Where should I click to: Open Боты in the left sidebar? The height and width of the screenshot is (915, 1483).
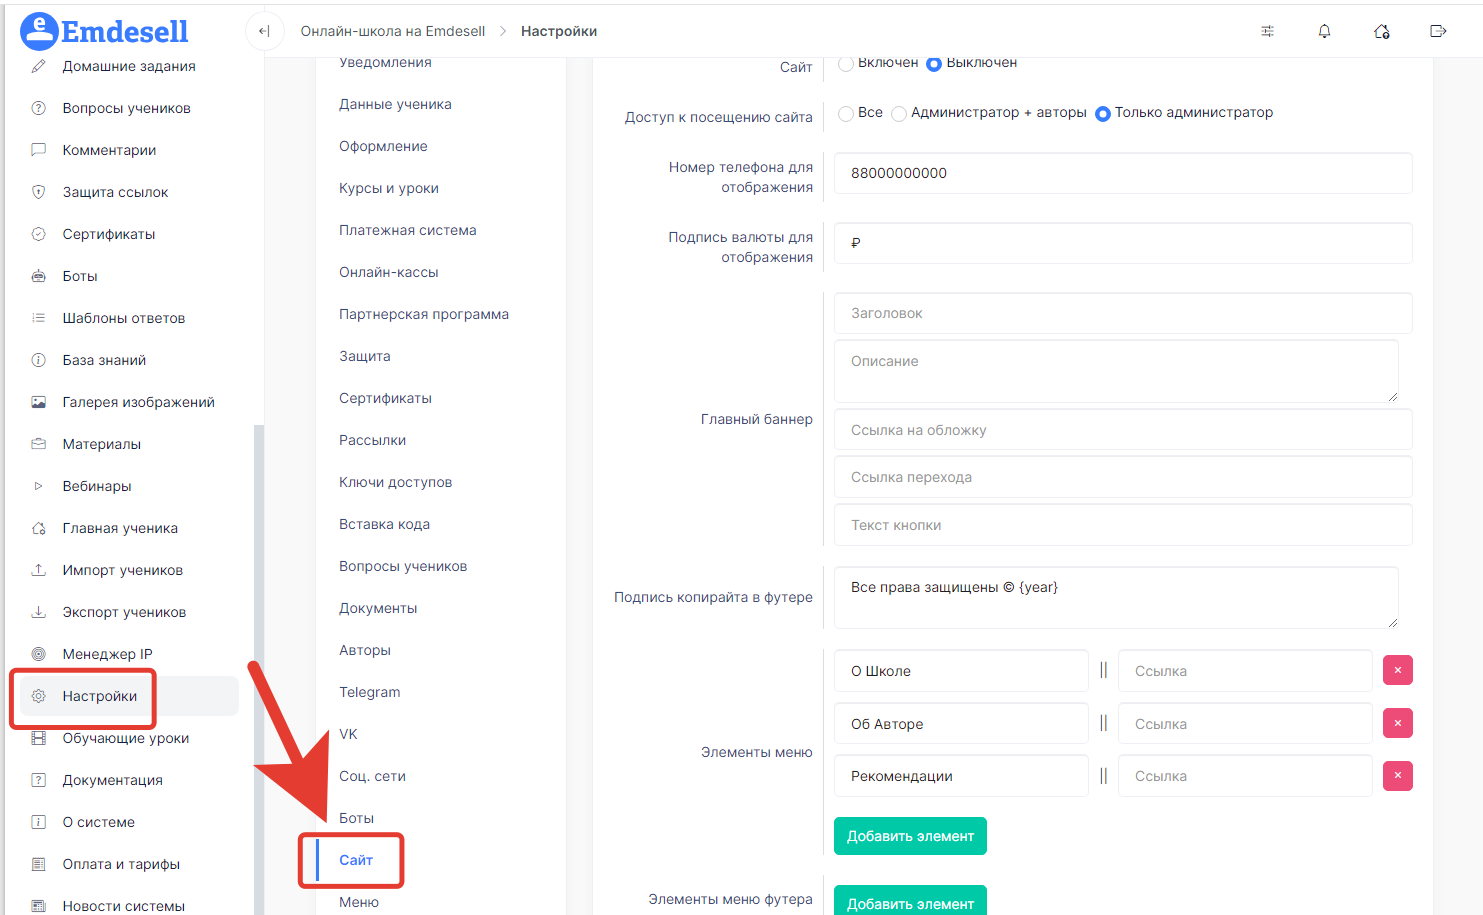pos(80,276)
